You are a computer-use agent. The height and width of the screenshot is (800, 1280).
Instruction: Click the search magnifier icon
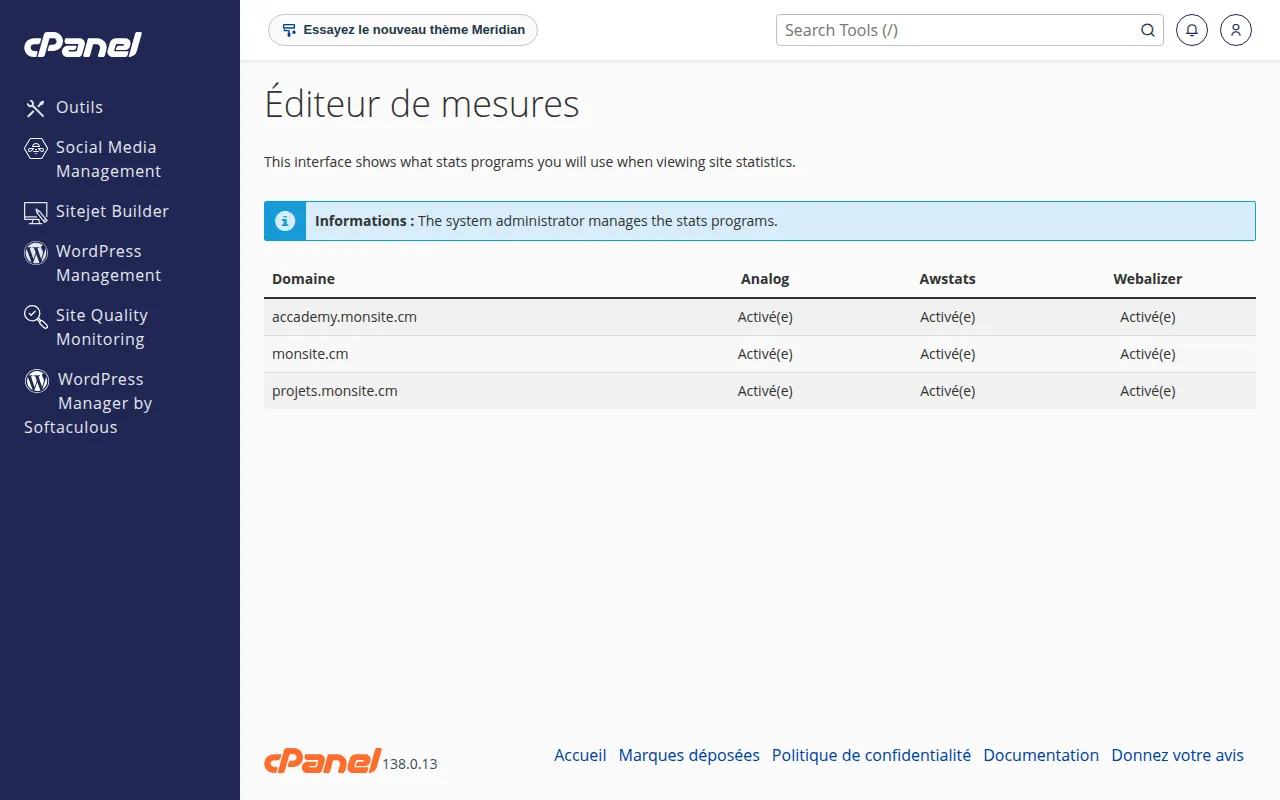(1148, 30)
